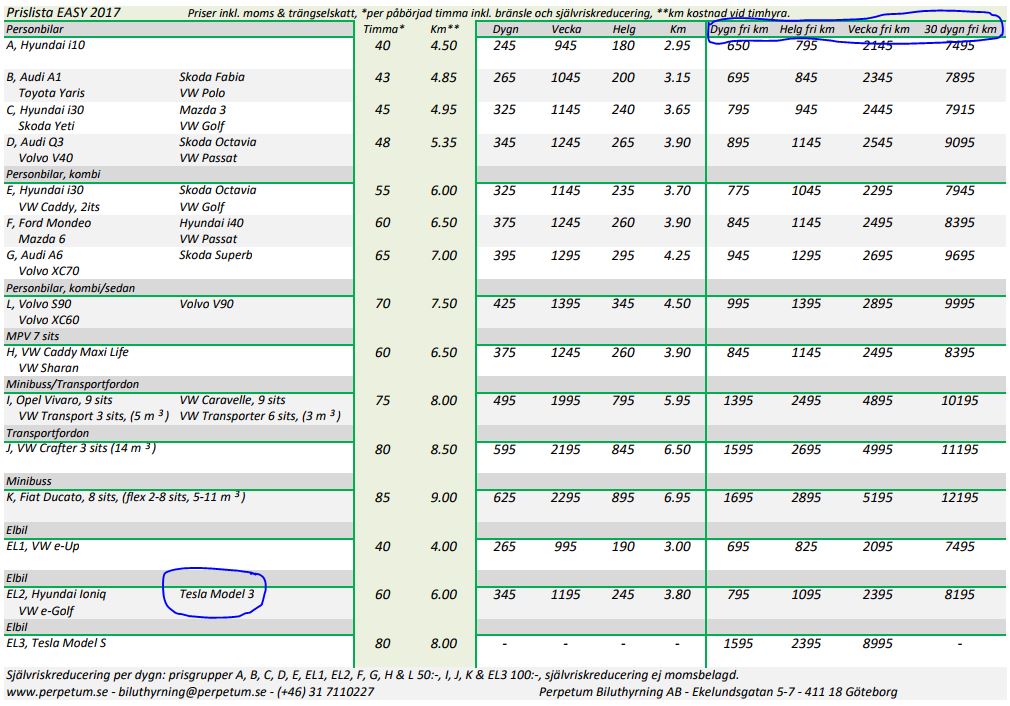Click the 9095 price in group D row
Viewport: 1010px width, 706px height.
click(960, 142)
